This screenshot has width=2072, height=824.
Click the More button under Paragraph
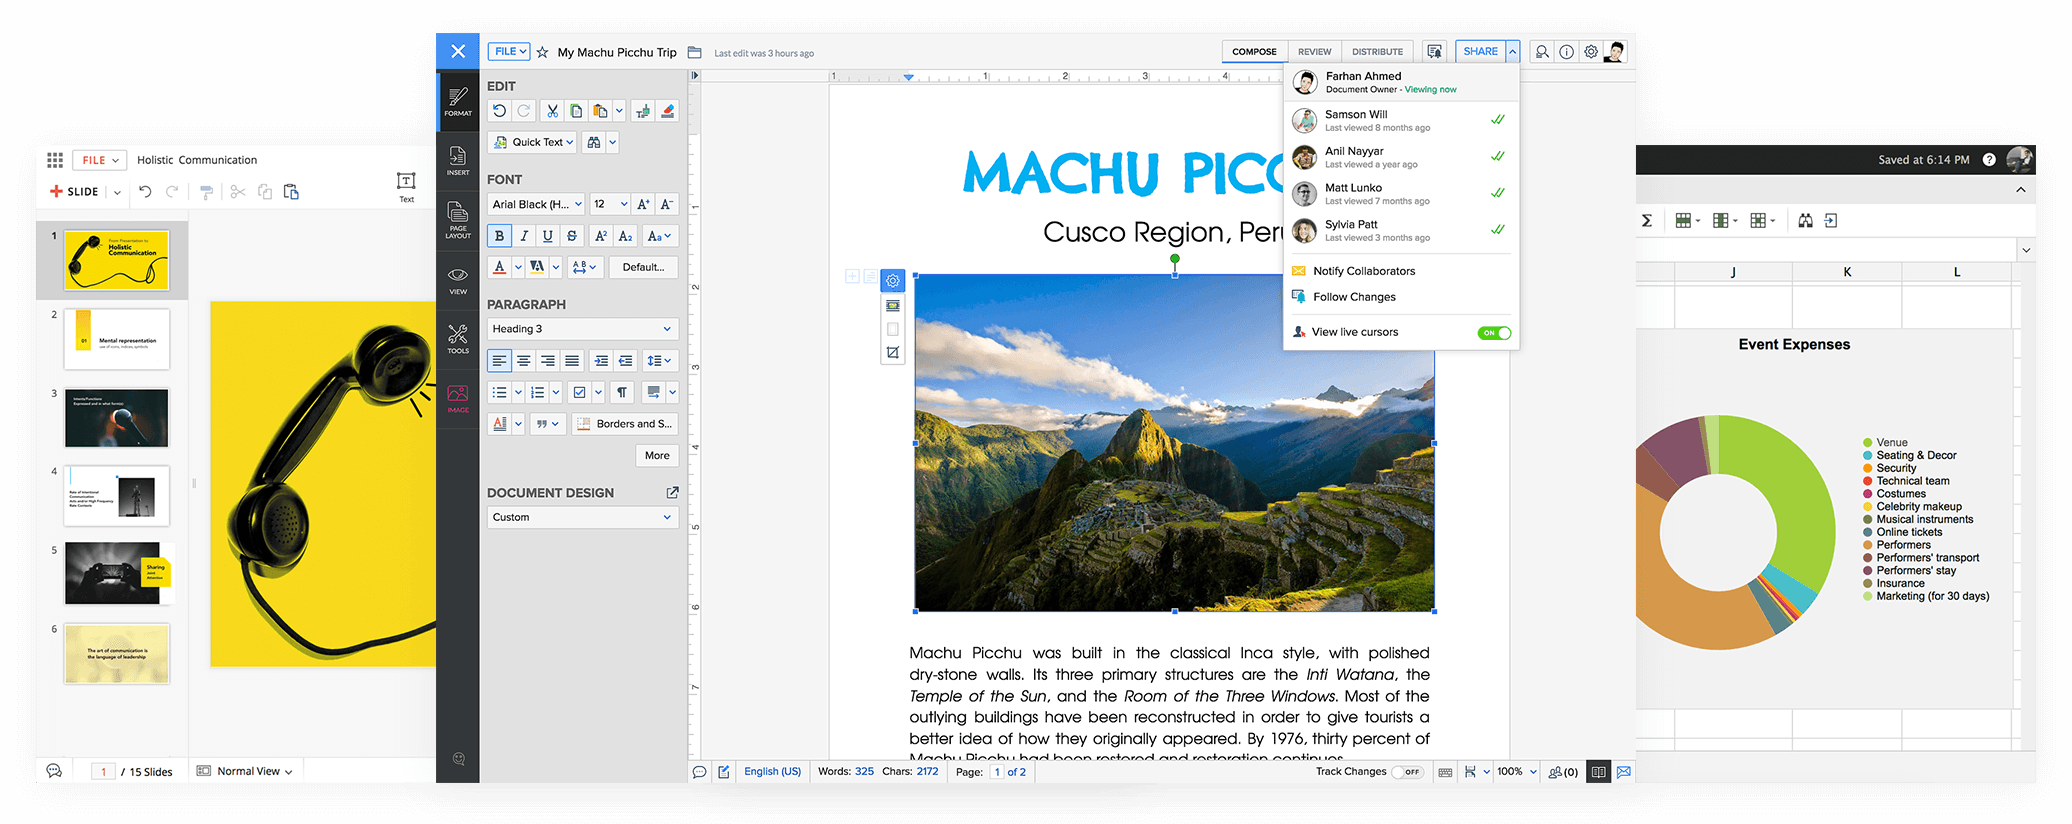[657, 456]
